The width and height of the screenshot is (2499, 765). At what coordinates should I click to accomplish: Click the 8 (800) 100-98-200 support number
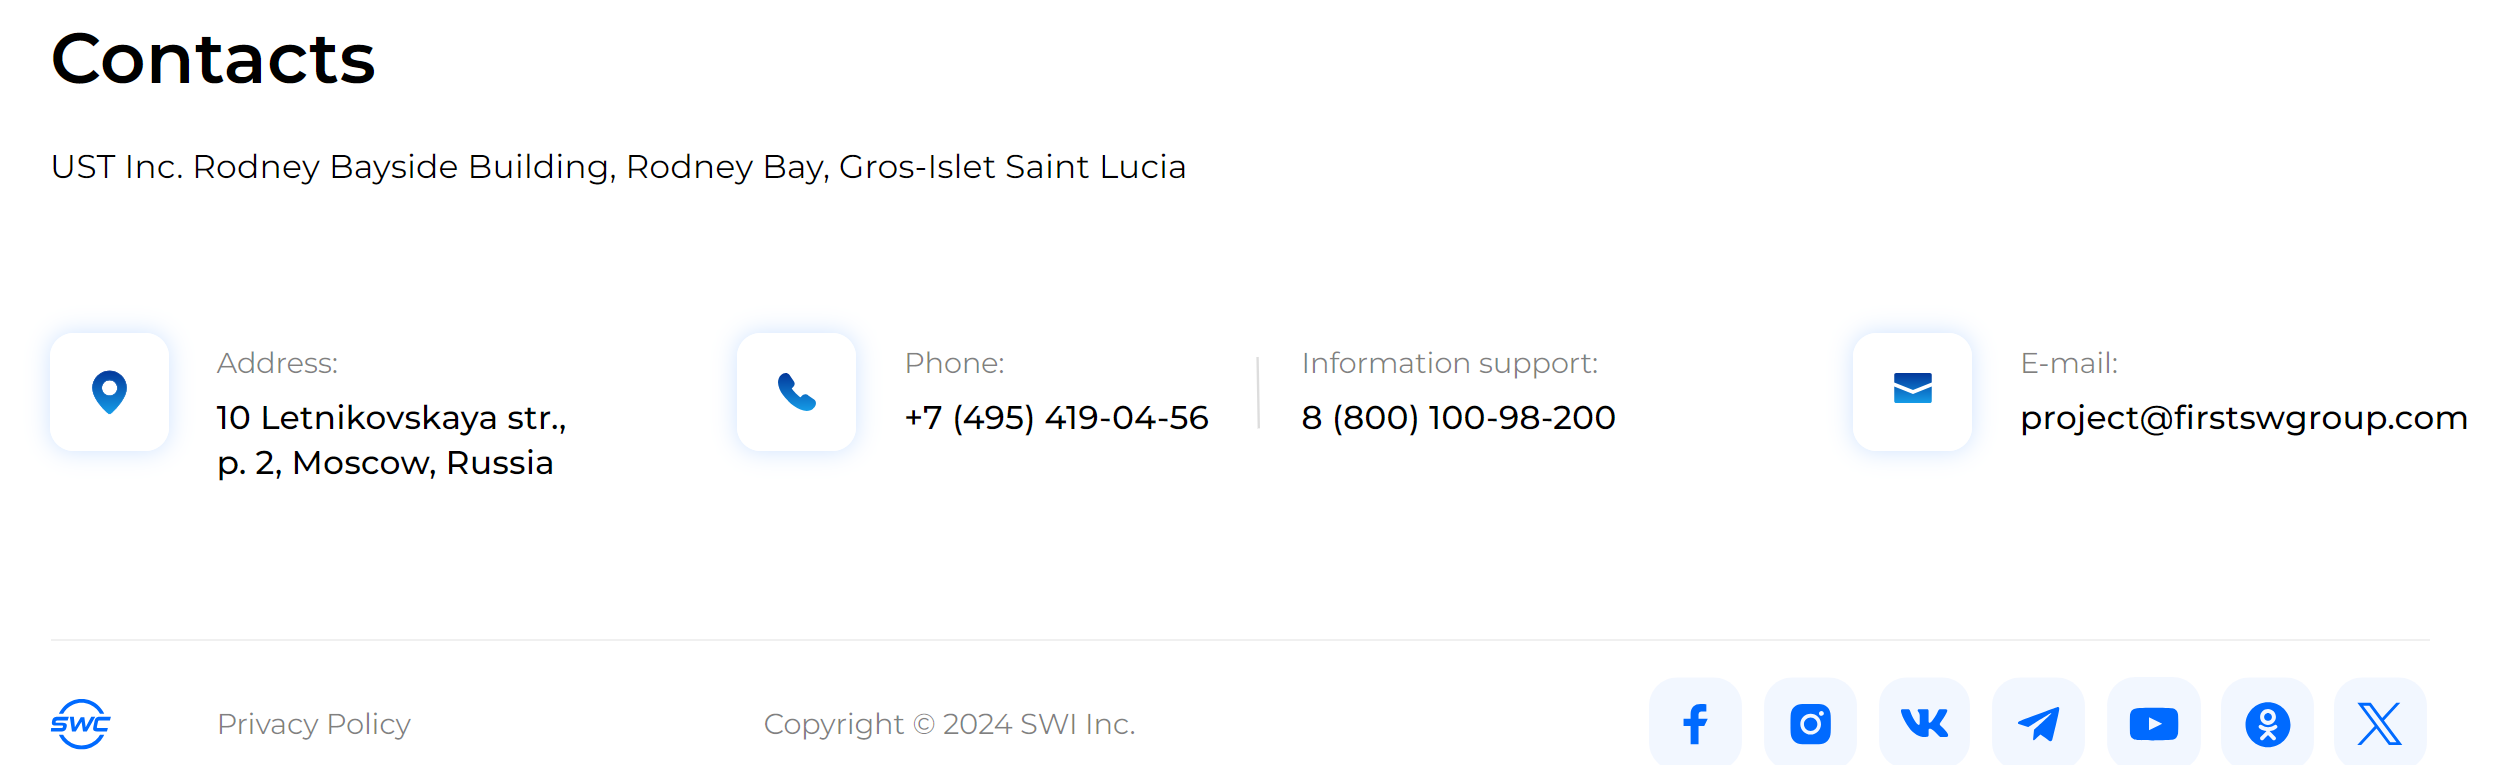click(x=1458, y=417)
